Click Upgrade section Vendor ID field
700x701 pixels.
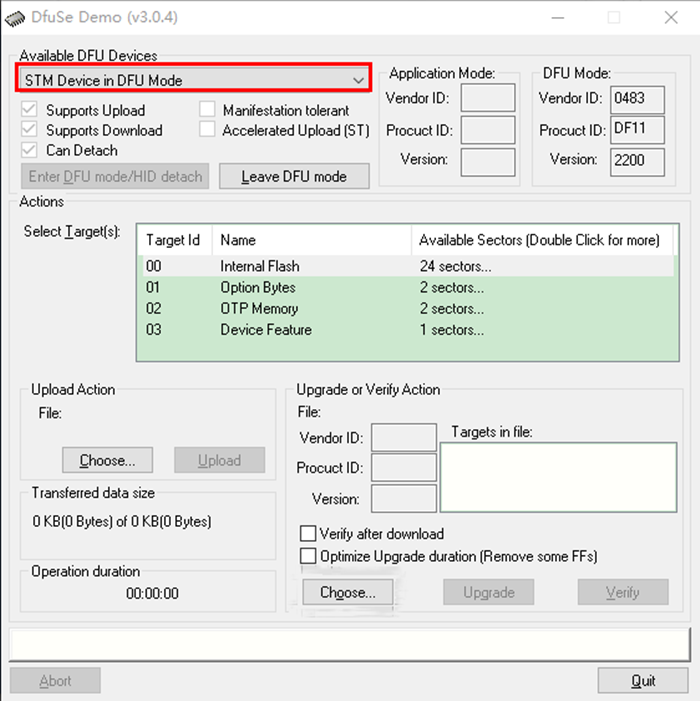[x=404, y=437]
